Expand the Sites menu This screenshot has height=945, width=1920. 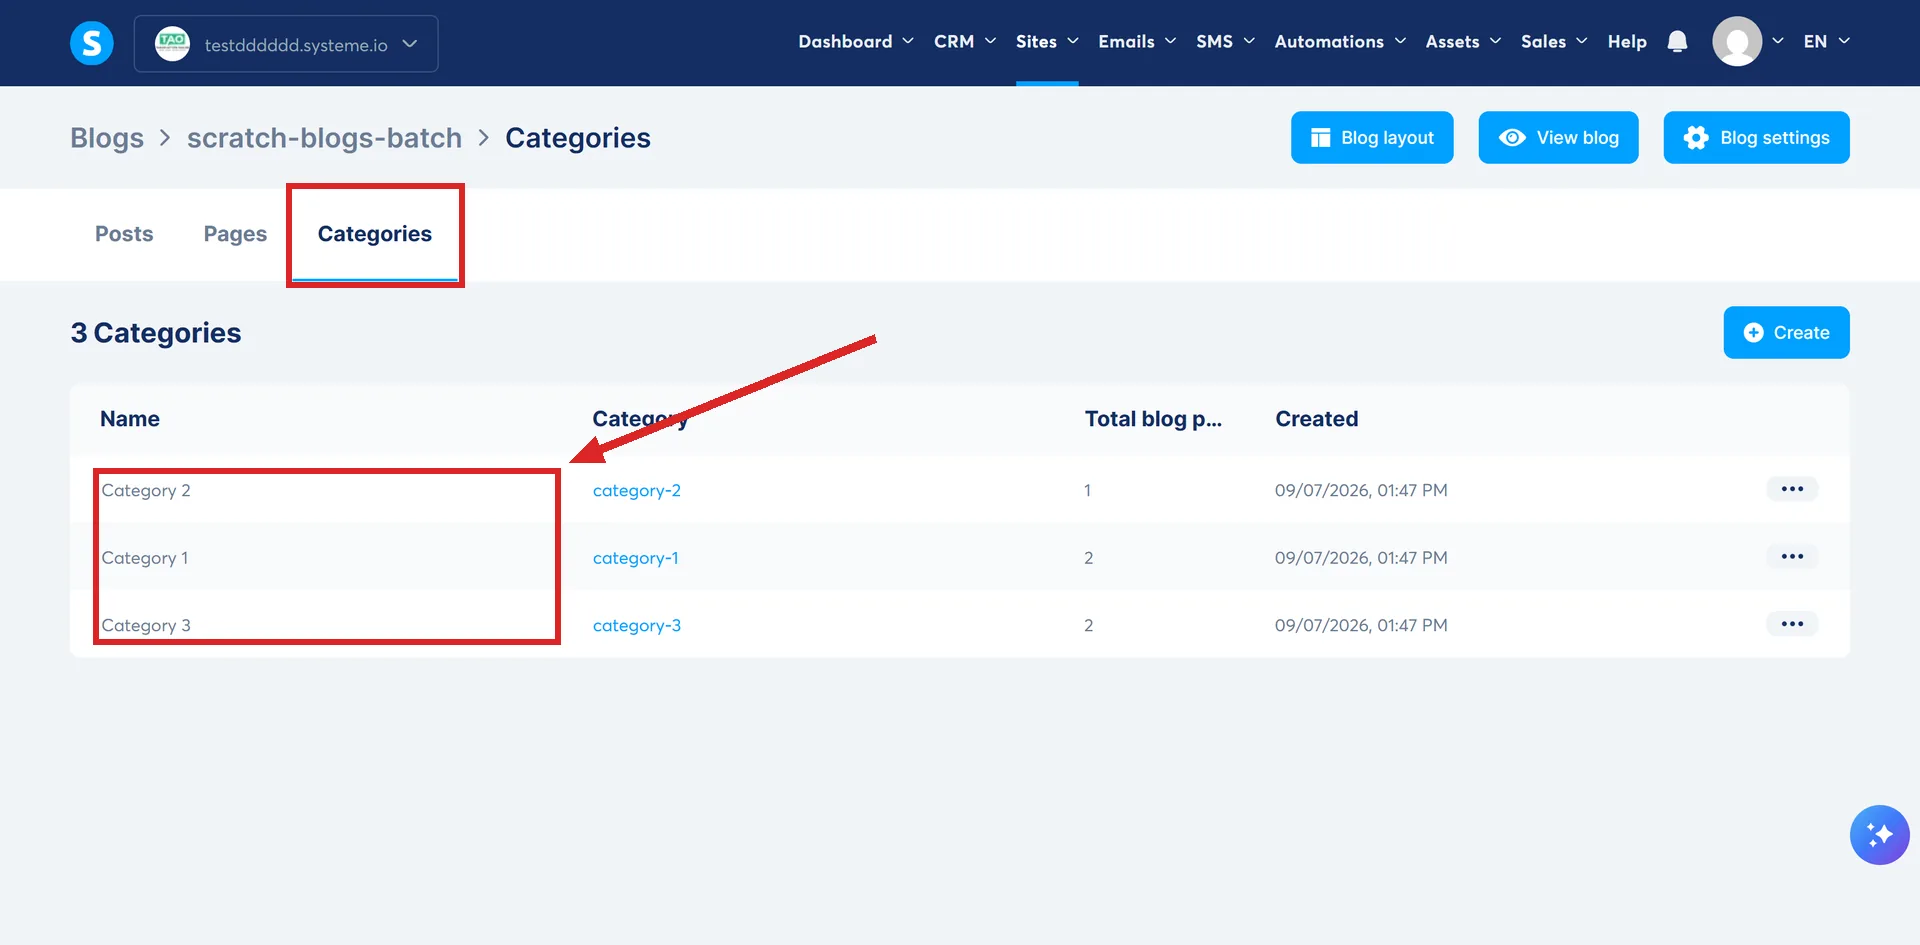coord(1047,42)
